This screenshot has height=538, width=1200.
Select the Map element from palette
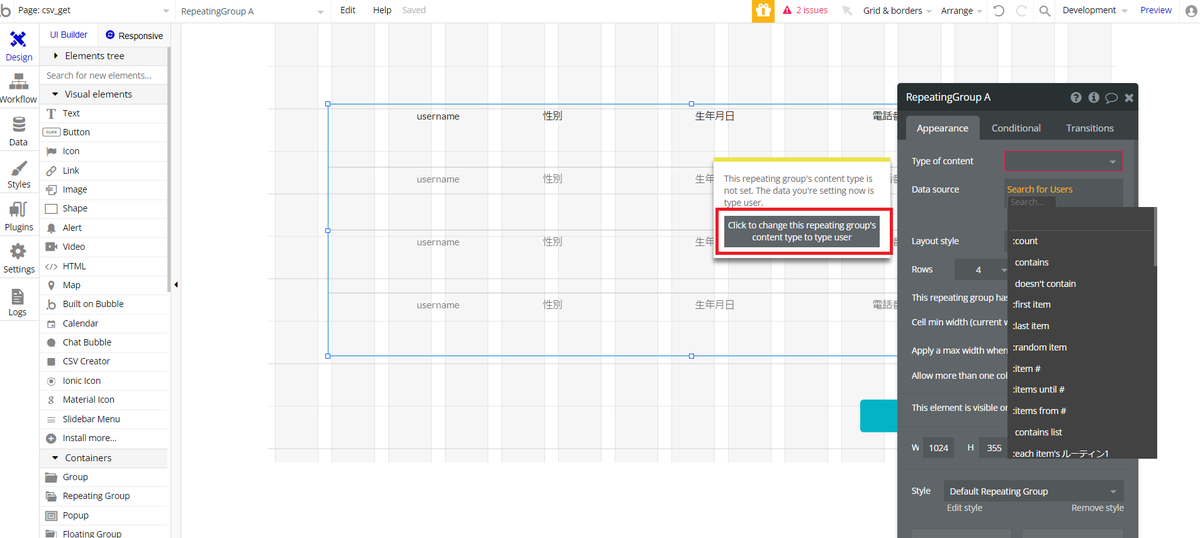[105, 285]
